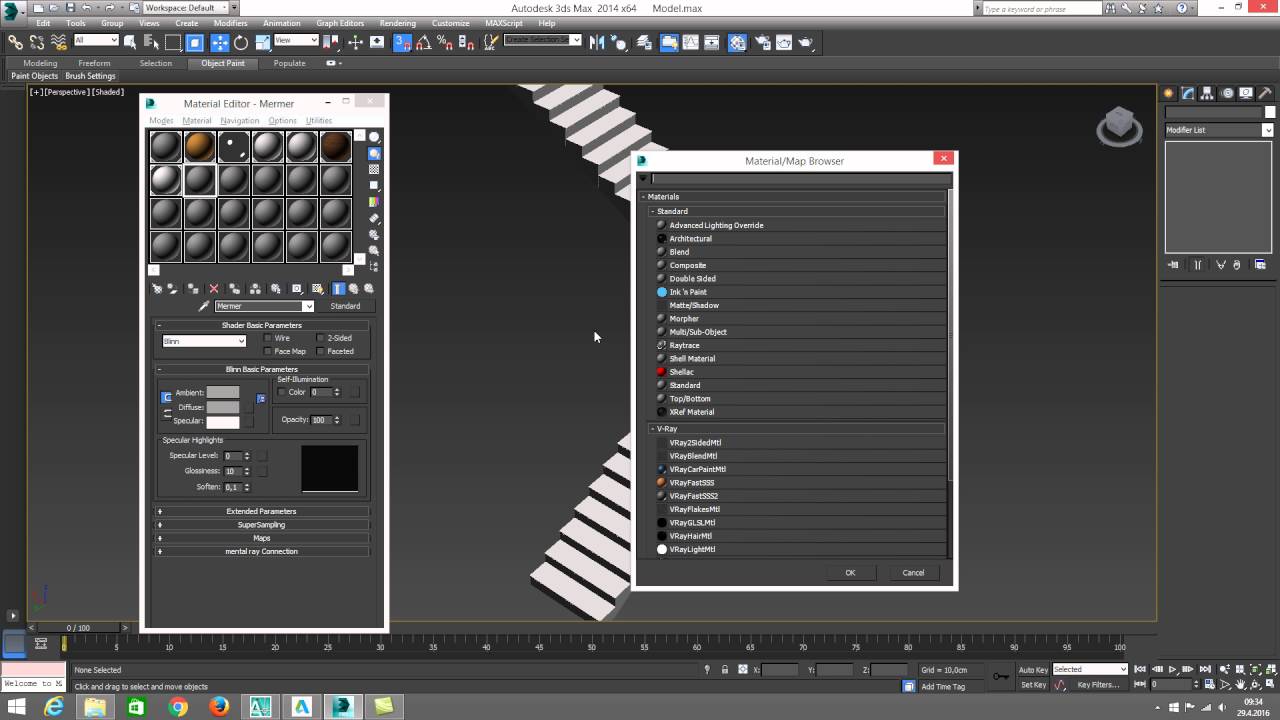Toggle the selection lock icon in status bar
This screenshot has width=1280, height=720.
pos(724,669)
